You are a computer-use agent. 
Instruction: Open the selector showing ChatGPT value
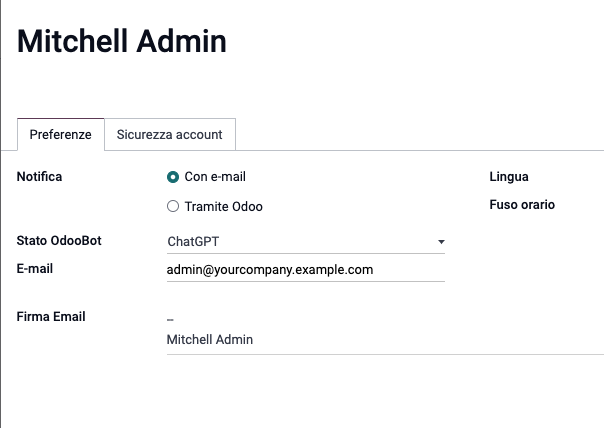(x=300, y=242)
